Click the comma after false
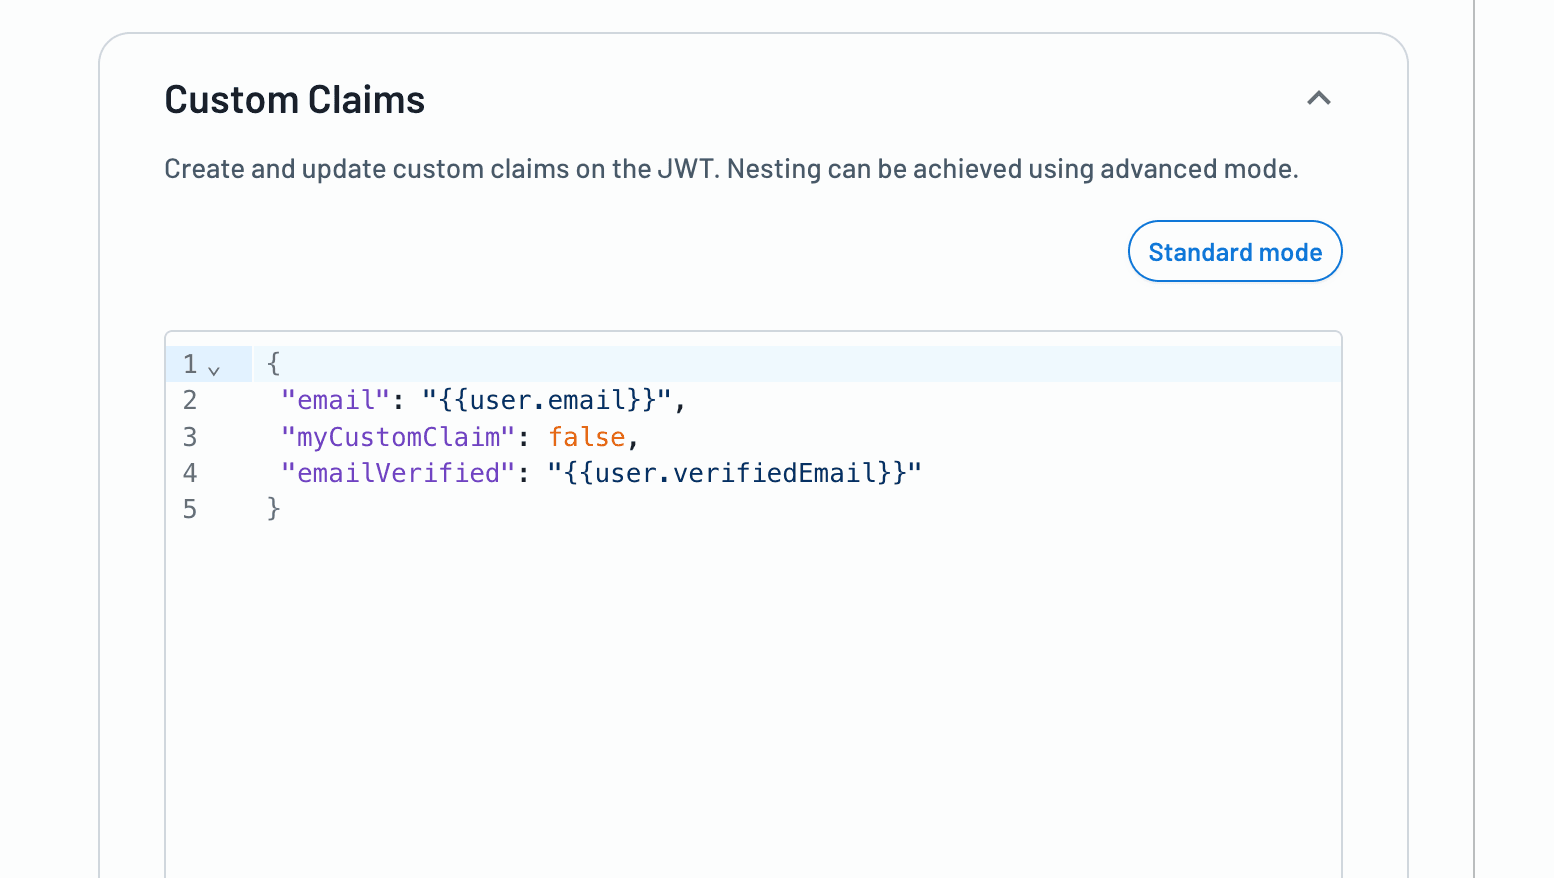 [634, 436]
